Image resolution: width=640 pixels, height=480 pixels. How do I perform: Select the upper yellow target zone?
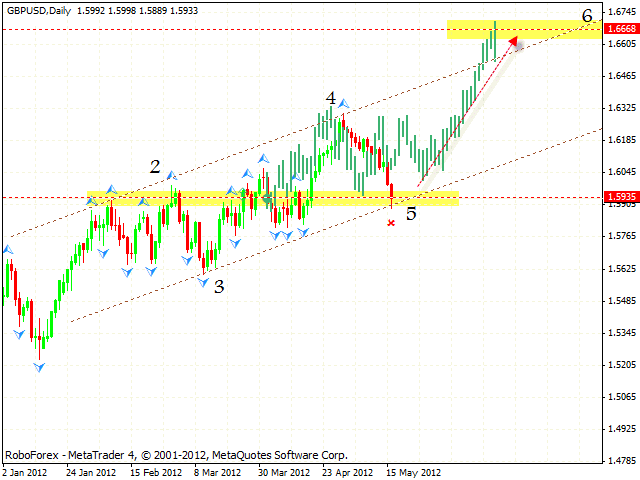click(523, 30)
